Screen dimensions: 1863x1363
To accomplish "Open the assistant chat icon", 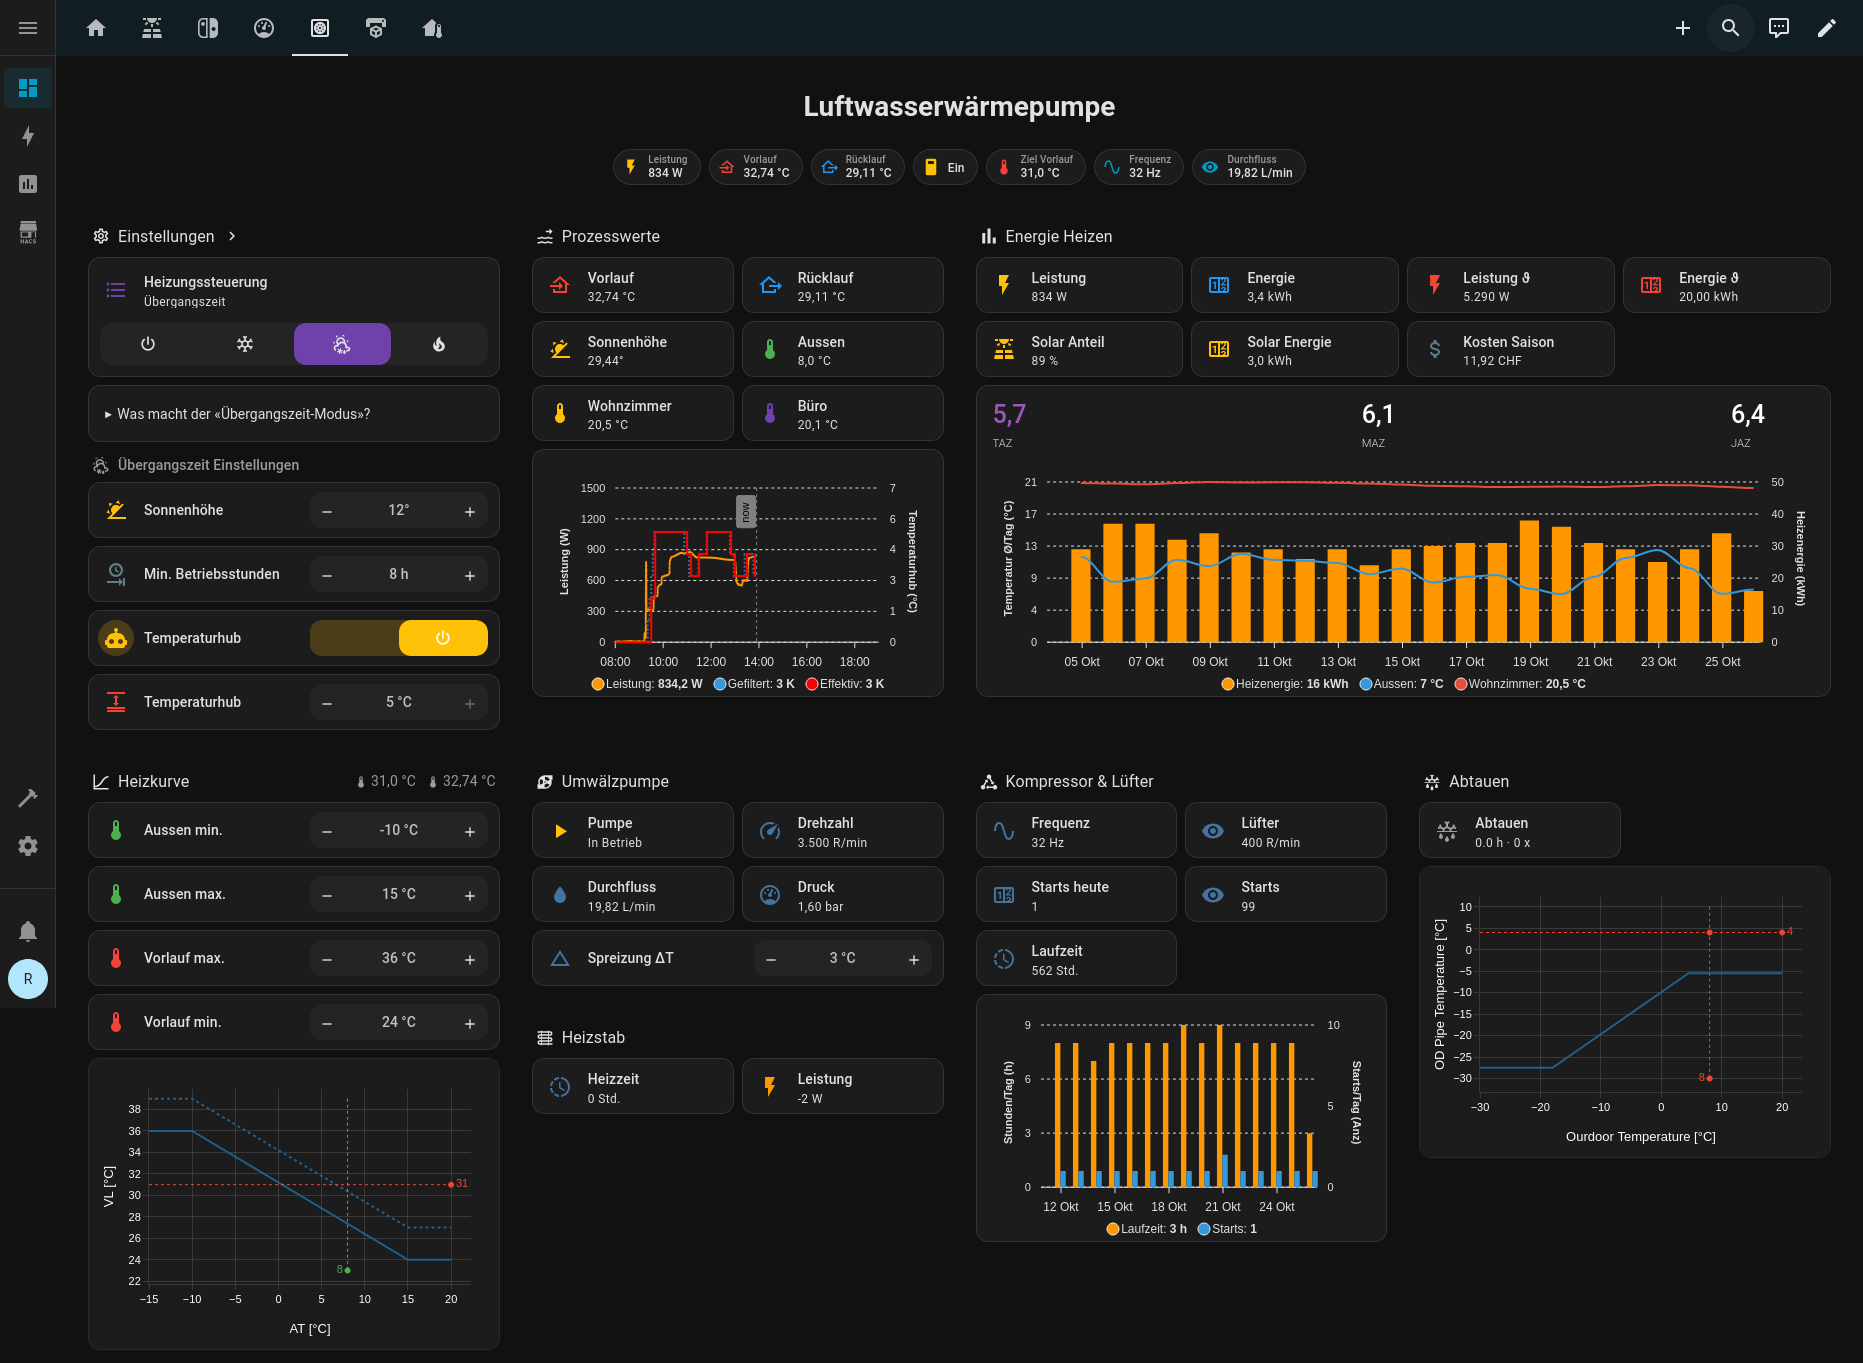I will tap(1778, 28).
